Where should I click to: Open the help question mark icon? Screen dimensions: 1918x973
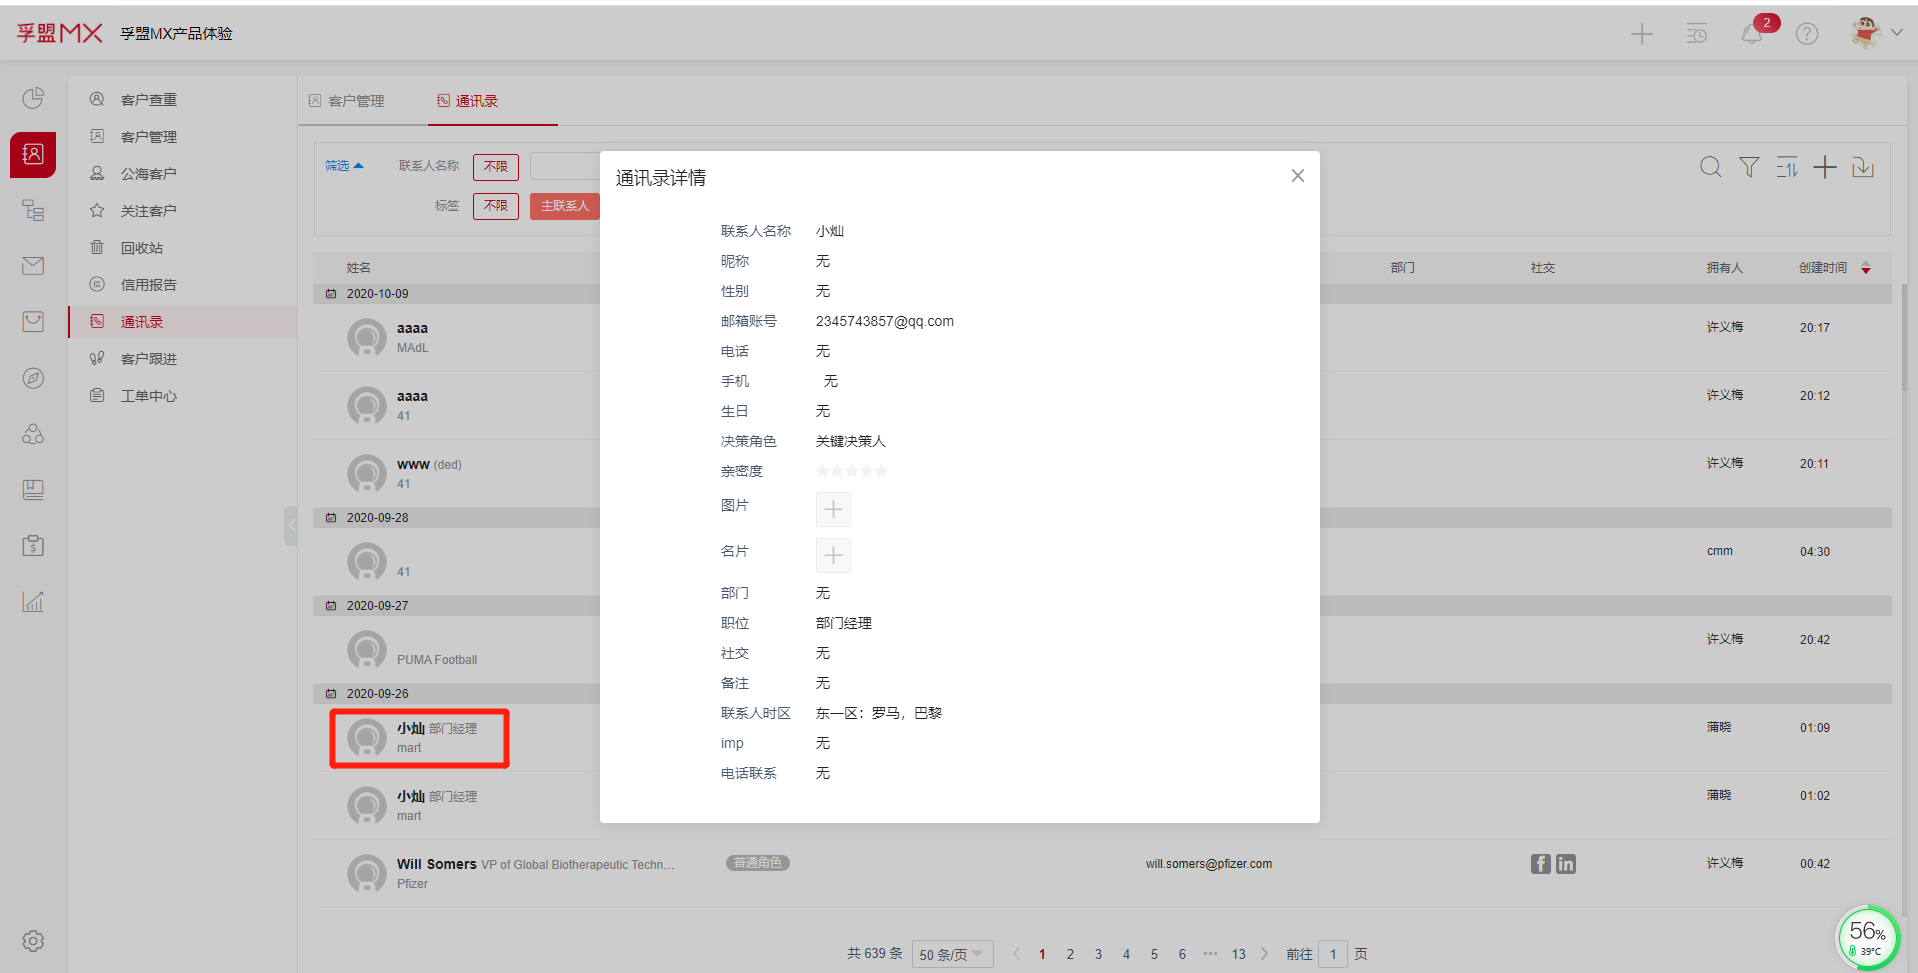coord(1806,34)
